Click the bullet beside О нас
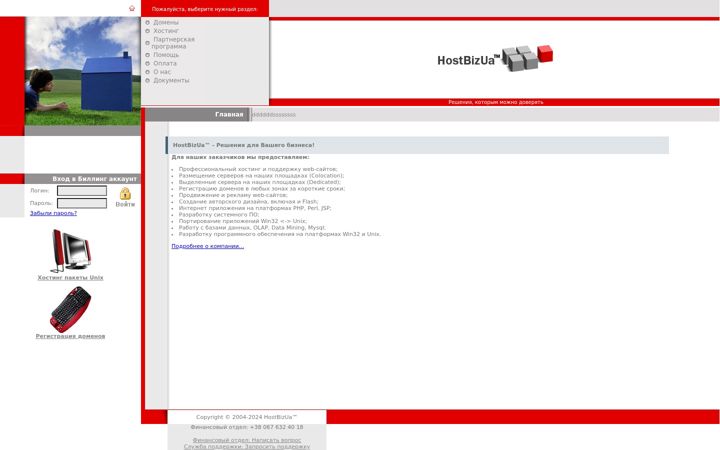 click(147, 72)
